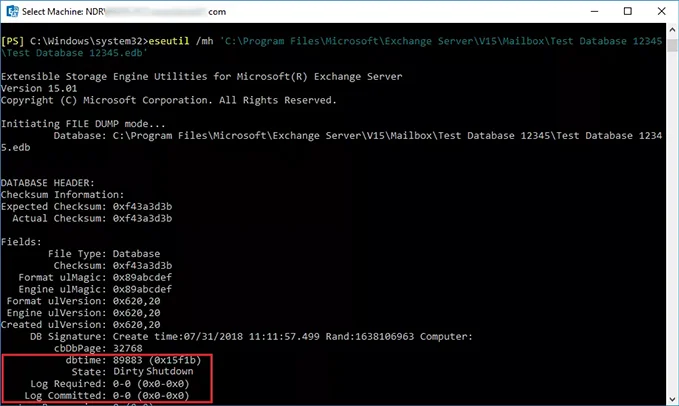Image resolution: width=679 pixels, height=406 pixels.
Task: Close the Exchange shell window
Action: [x=661, y=11]
